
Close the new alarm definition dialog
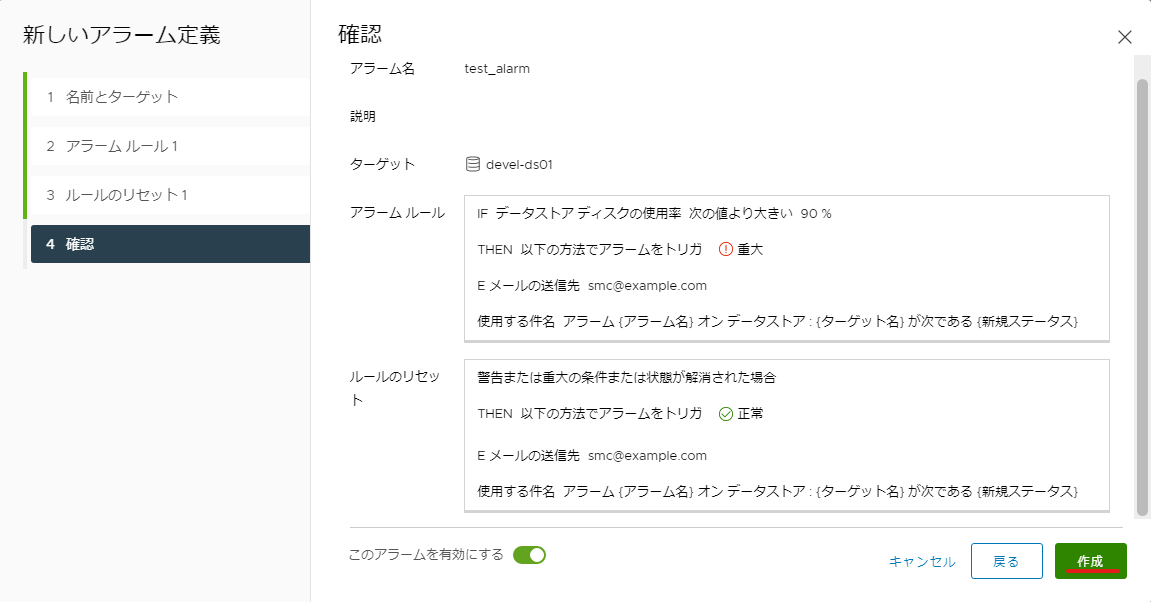point(1125,37)
